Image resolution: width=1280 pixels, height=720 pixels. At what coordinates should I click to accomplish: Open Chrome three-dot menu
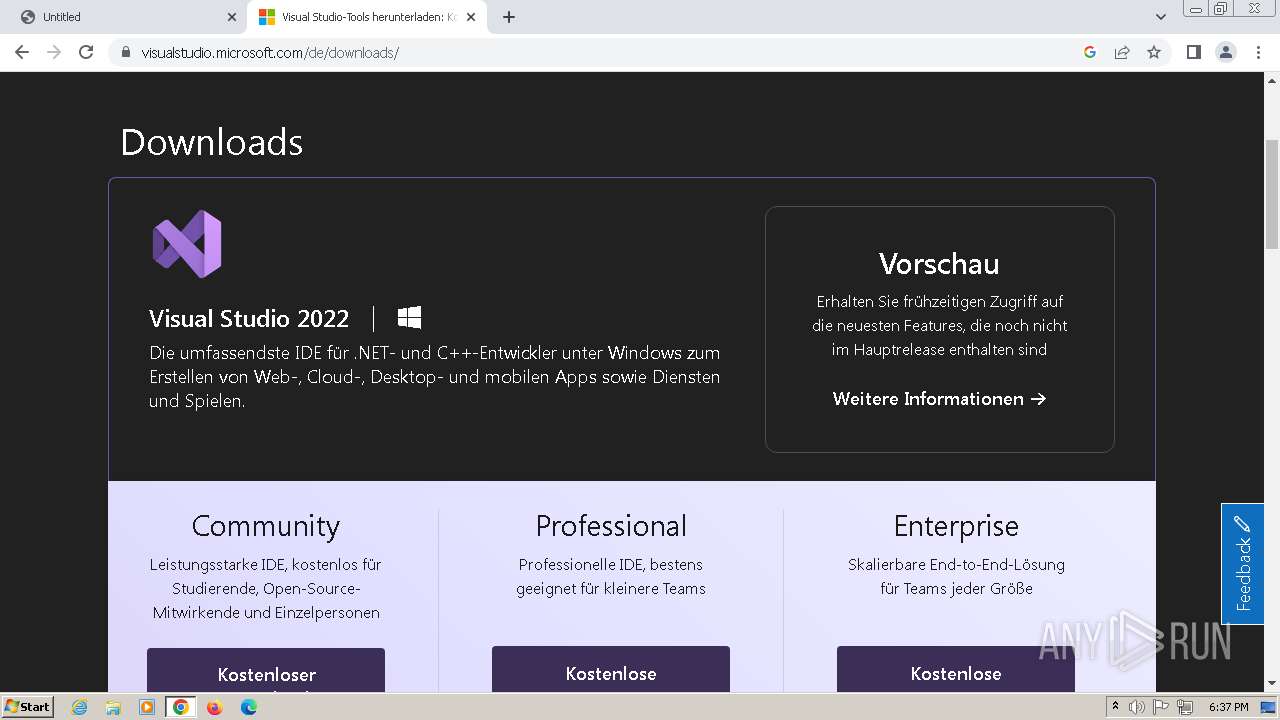[x=1259, y=52]
